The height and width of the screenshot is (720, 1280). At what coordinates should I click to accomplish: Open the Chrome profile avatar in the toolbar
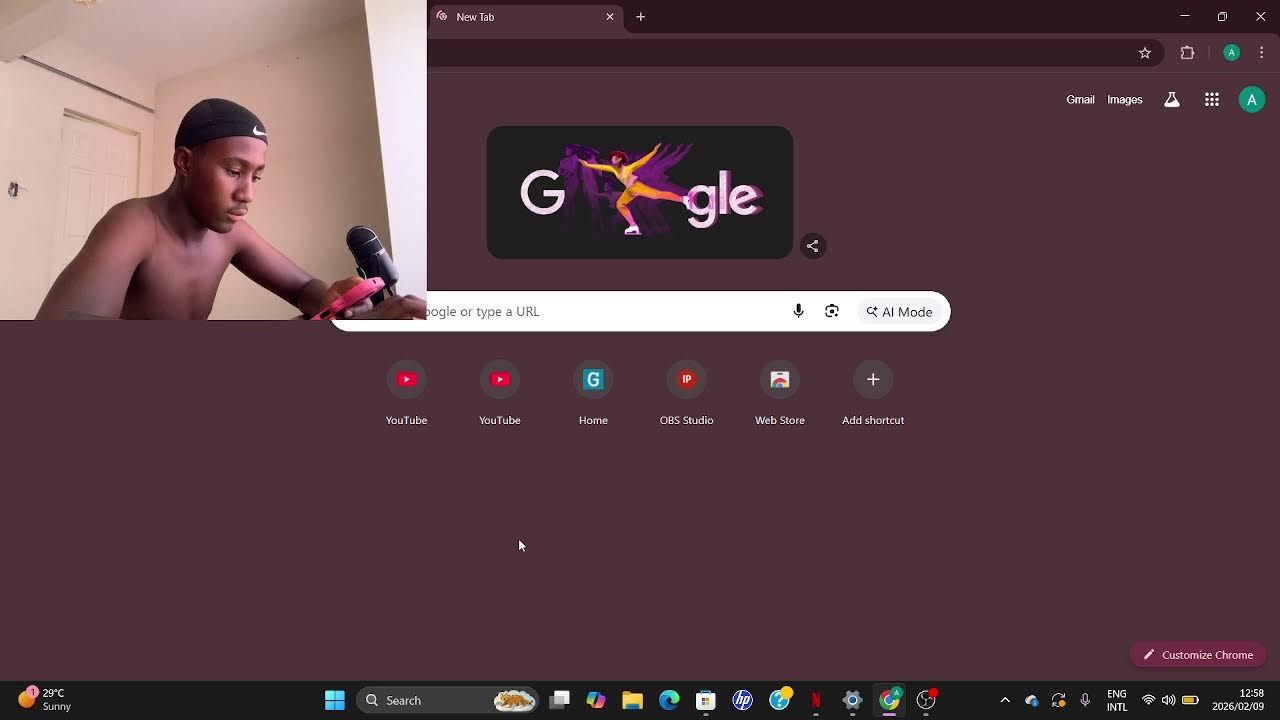point(1231,53)
